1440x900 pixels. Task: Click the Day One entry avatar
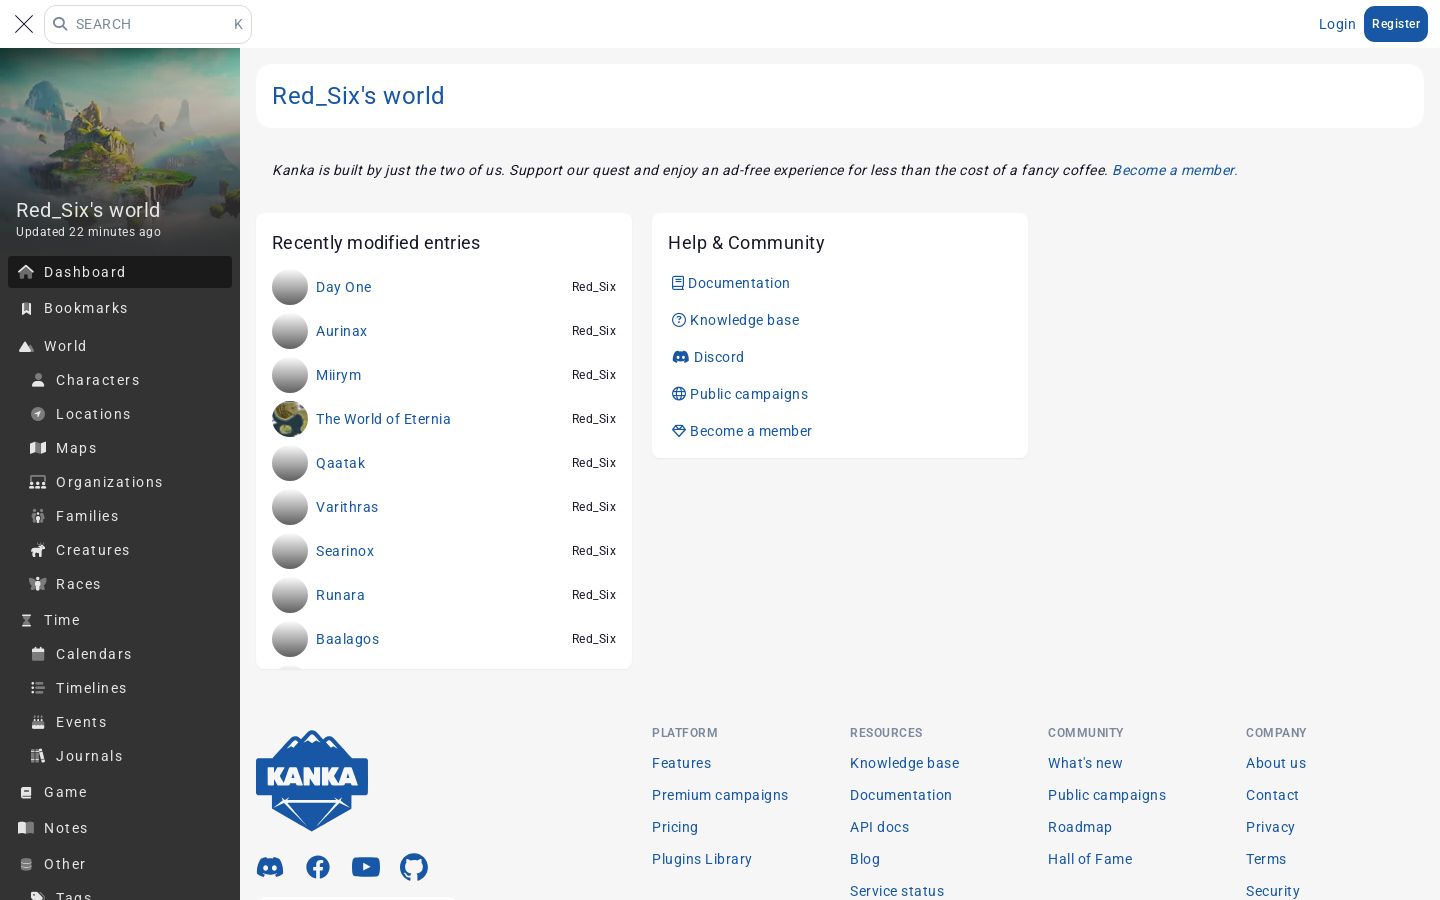point(290,287)
